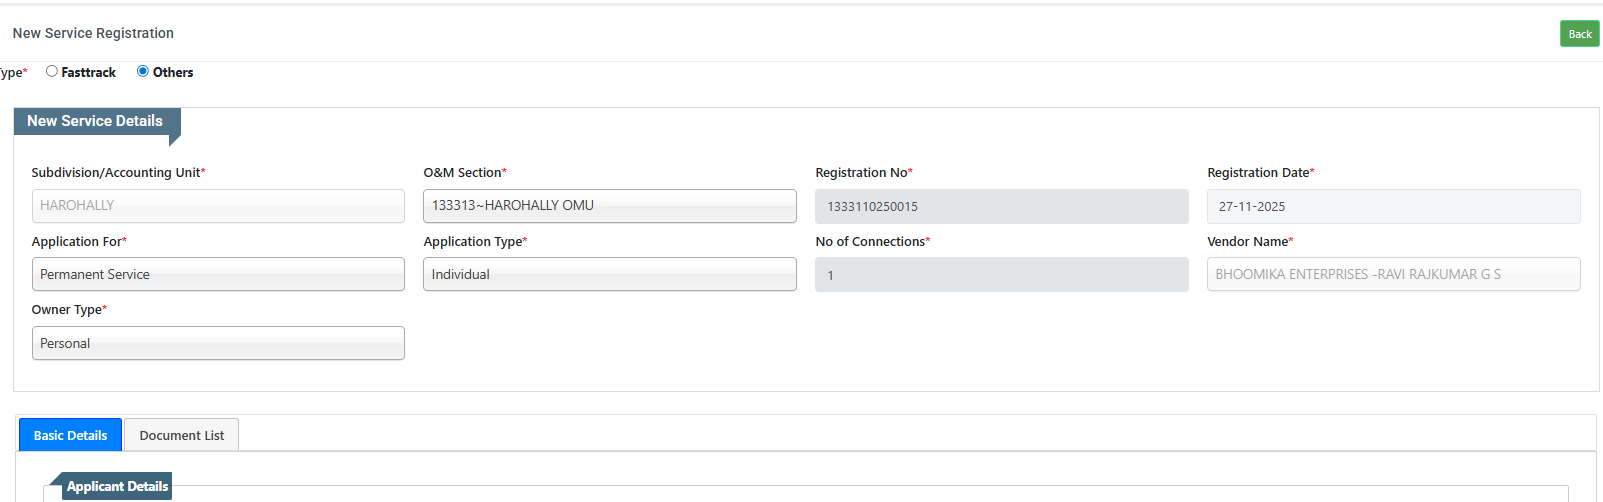Click the Vendor Name label text
1603x502 pixels.
[x=1247, y=241]
